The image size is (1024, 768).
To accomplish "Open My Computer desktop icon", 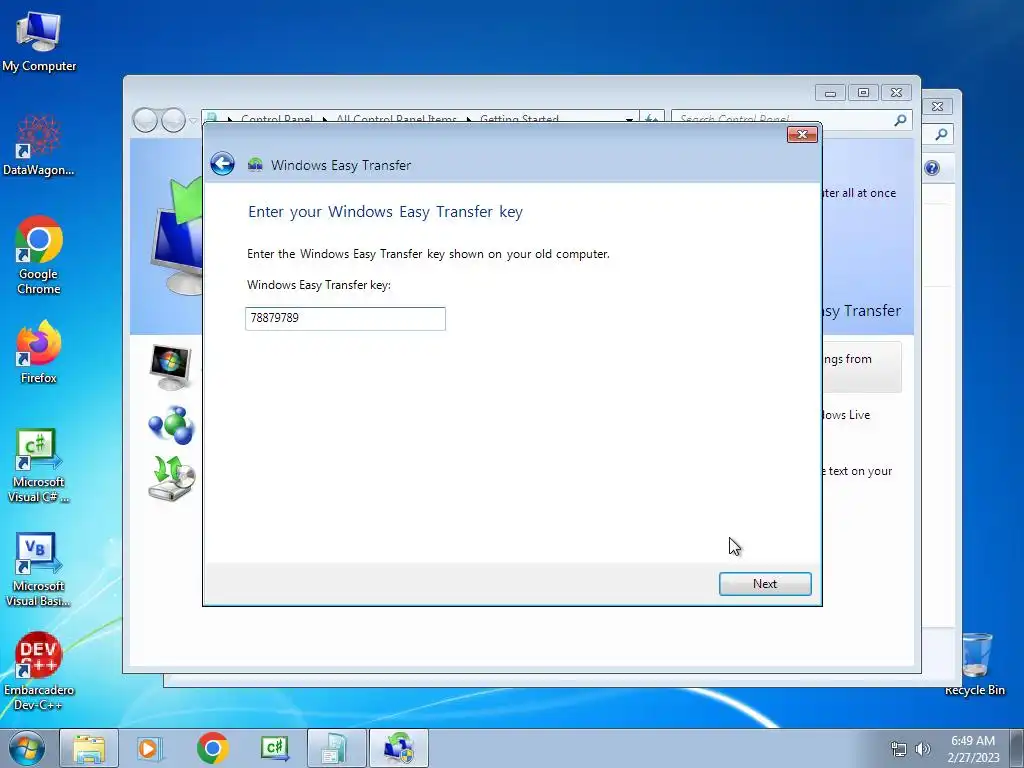I will (39, 41).
